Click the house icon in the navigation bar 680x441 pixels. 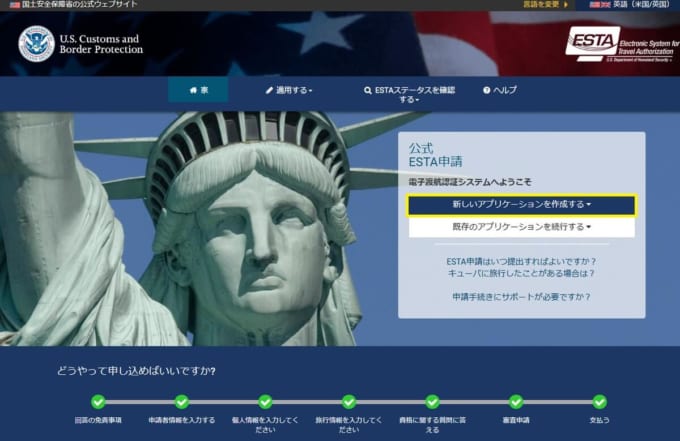pos(193,90)
